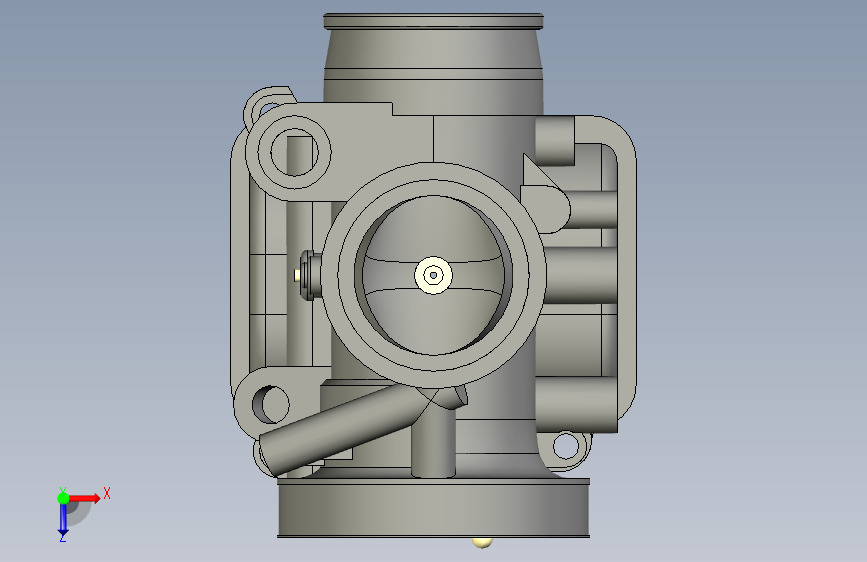
Task: Click the blue Z axis arrow of triad
Action: coord(63,520)
